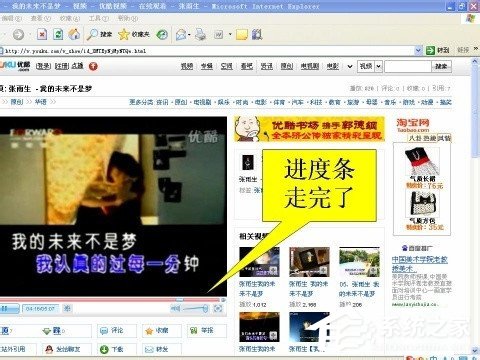480x360 pixels.
Task: Expand the more-navigation chevron after 电影
Action: click(350, 66)
